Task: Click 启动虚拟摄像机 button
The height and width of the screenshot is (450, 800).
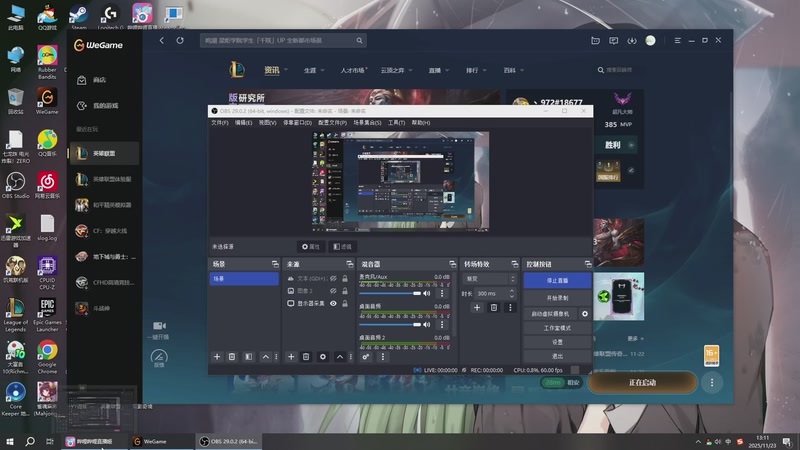Action: click(550, 314)
